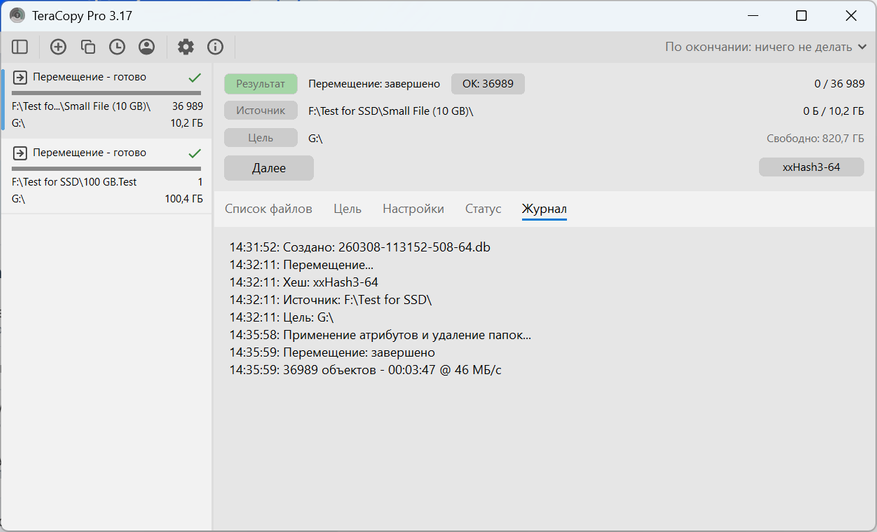The height and width of the screenshot is (532, 877).
Task: Click log line 'Создано: 260308-113152-508-64.db'
Action: tap(360, 247)
